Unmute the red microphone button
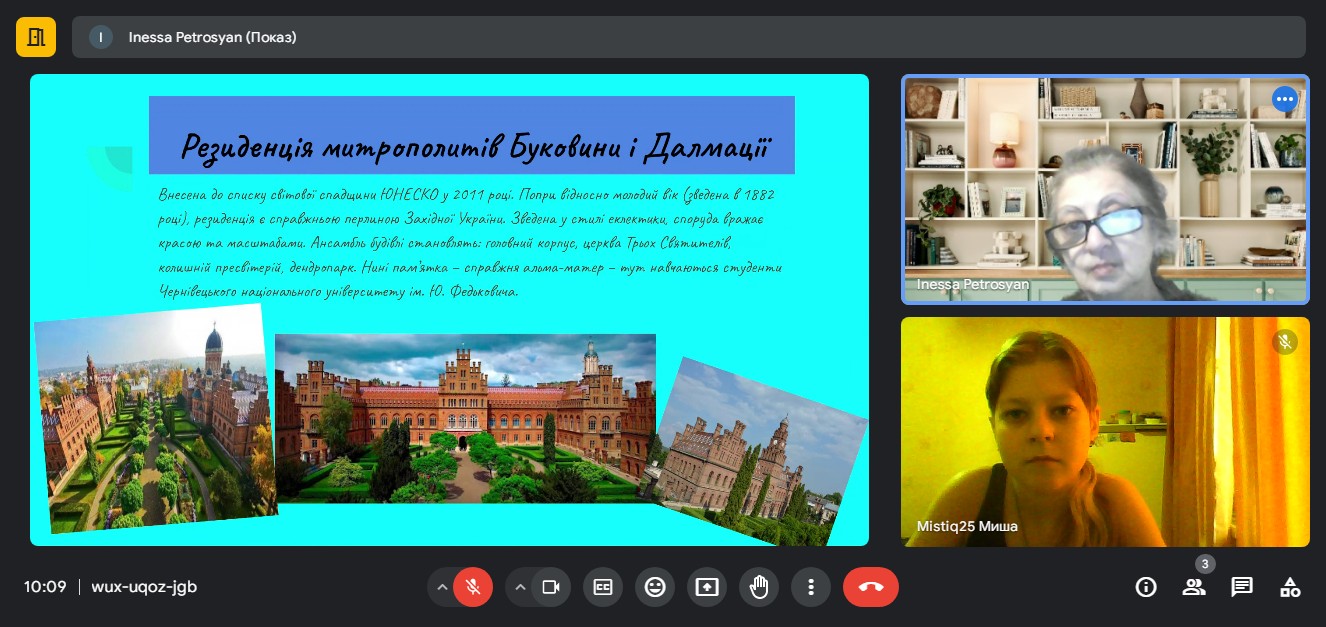The height and width of the screenshot is (627, 1326). coord(473,587)
